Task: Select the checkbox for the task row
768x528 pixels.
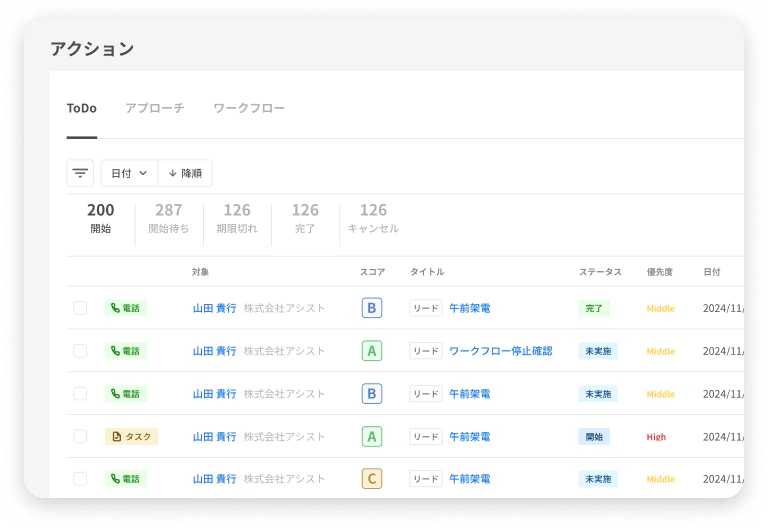Action: (x=80, y=437)
